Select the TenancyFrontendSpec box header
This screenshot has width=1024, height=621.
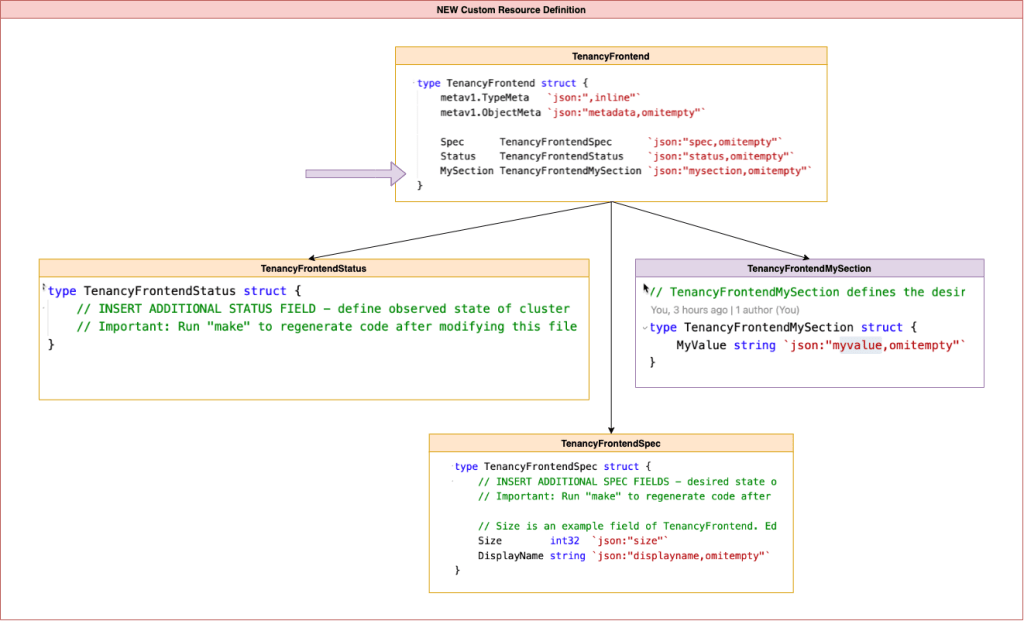pyautogui.click(x=611, y=443)
